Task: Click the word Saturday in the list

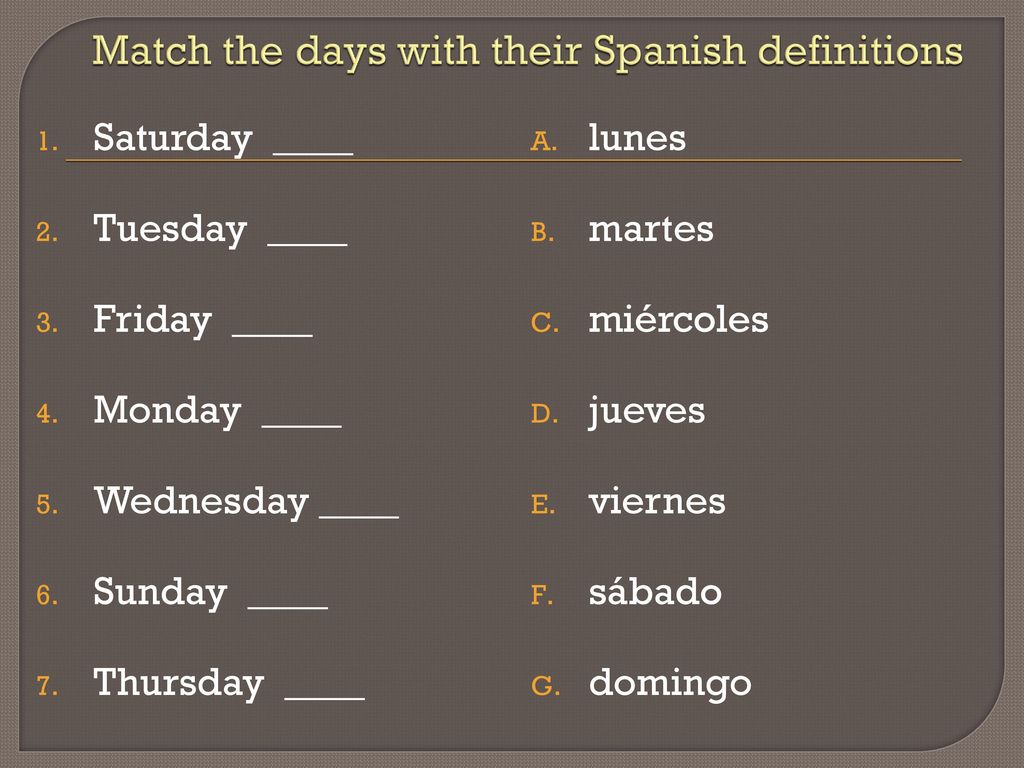Action: point(172,138)
